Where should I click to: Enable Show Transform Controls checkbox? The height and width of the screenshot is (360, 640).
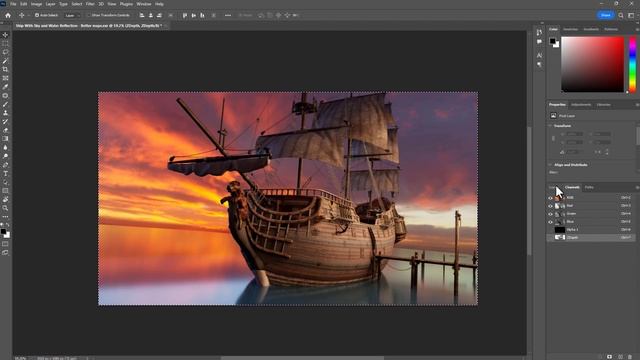88,16
